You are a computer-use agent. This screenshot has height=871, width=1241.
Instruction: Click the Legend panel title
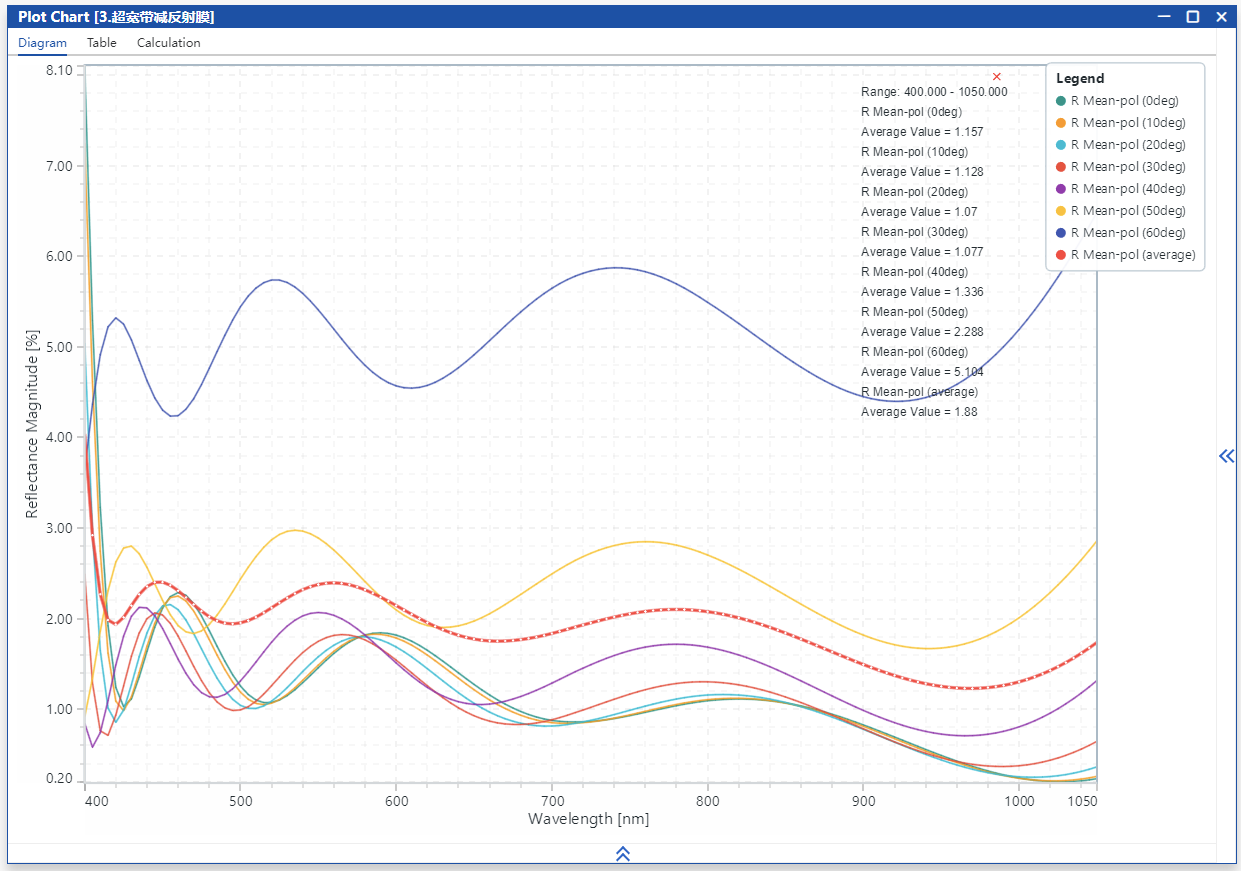[x=1080, y=78]
